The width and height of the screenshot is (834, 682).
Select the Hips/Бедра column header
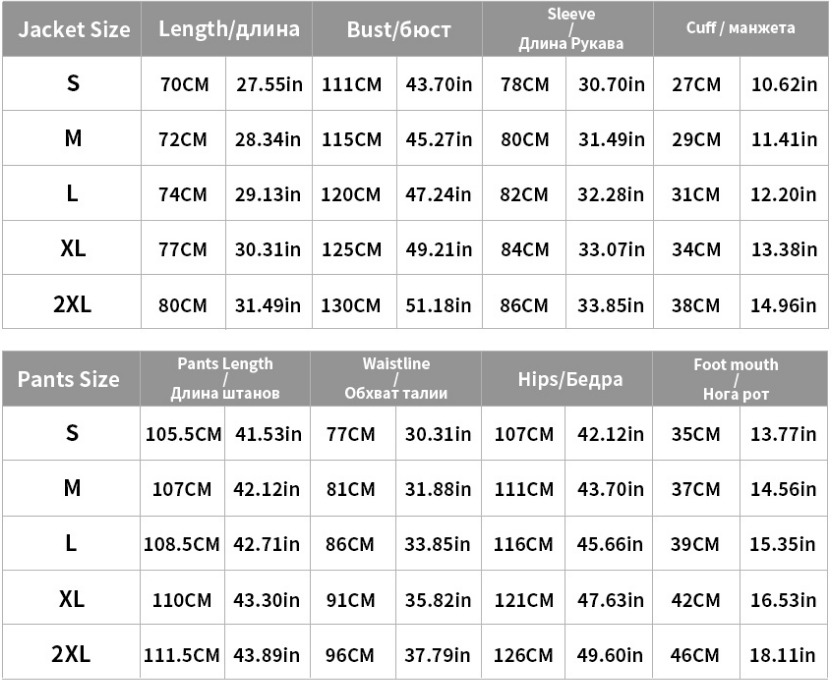[570, 379]
